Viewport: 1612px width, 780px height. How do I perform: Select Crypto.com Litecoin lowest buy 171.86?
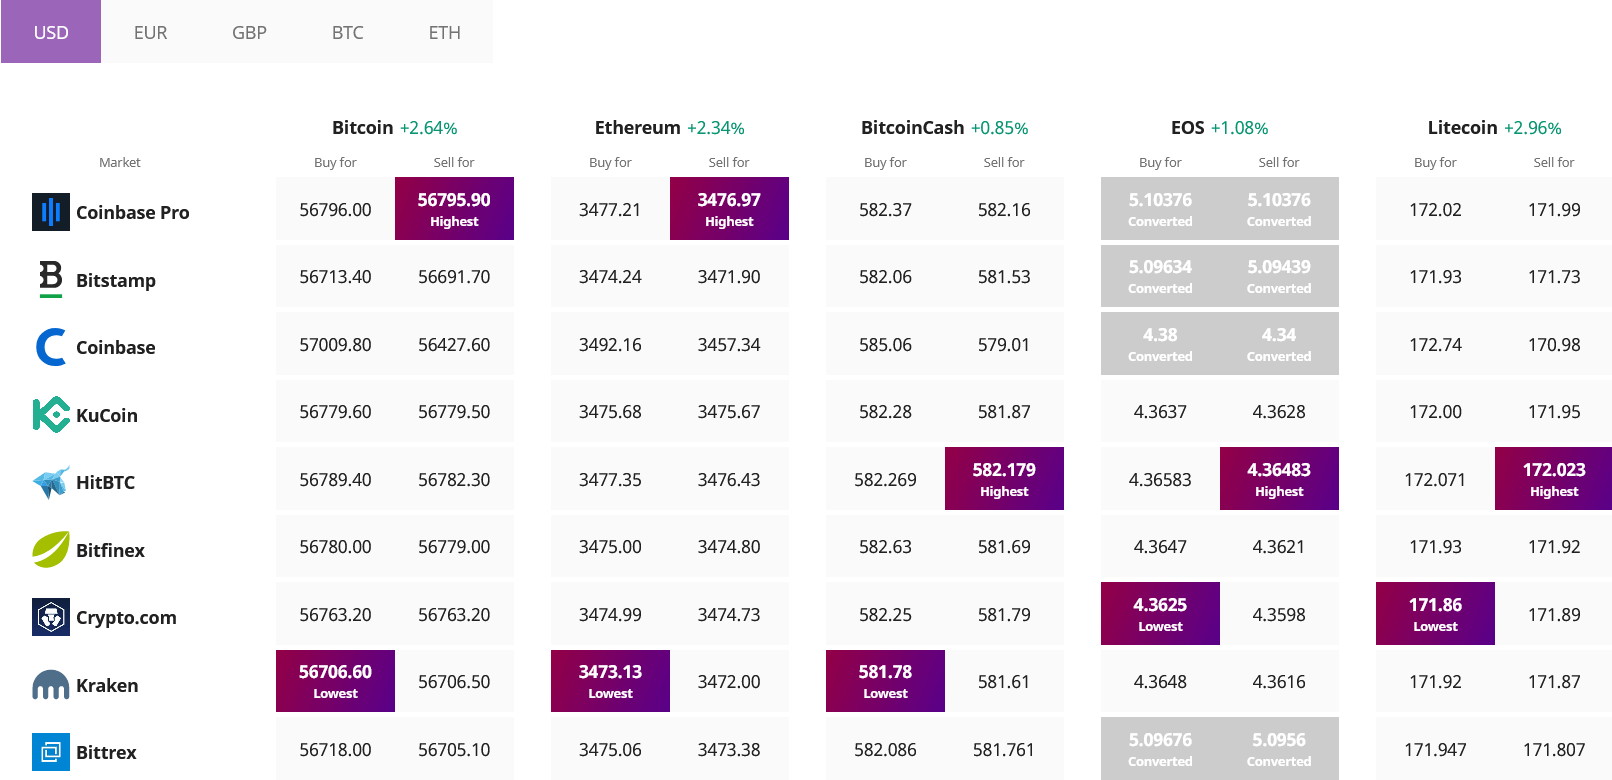coord(1435,613)
